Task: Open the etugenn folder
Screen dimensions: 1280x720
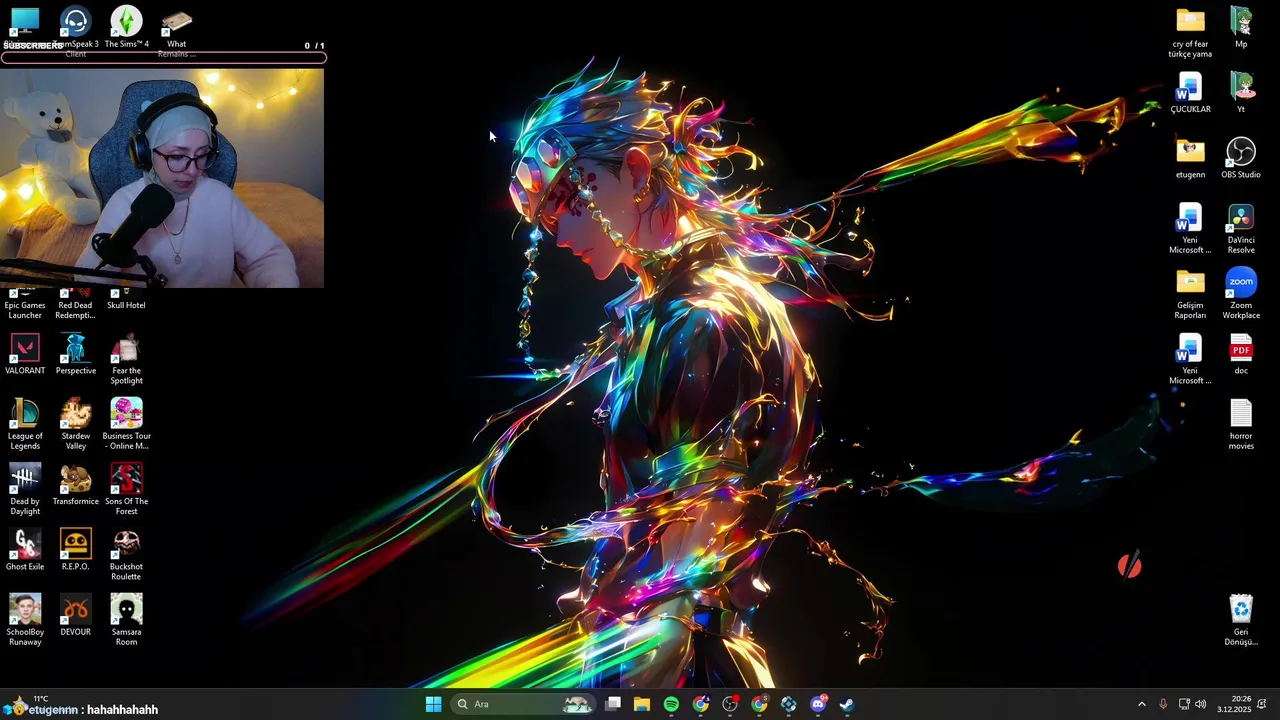Action: tap(1190, 152)
